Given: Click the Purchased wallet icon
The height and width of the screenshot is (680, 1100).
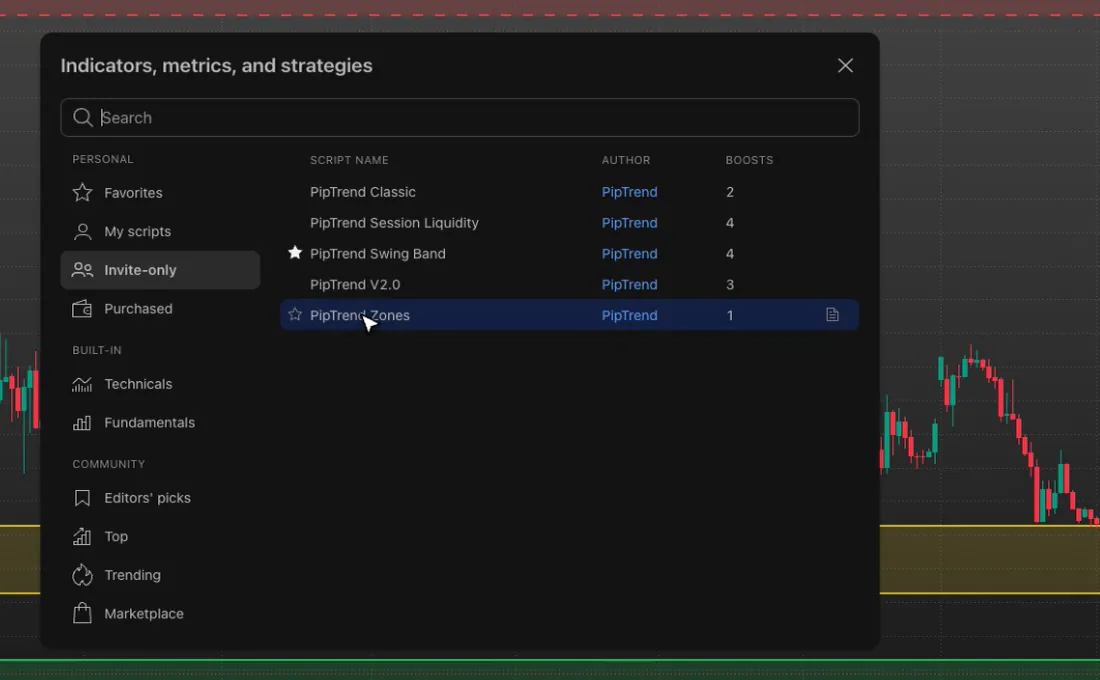Looking at the screenshot, I should (x=82, y=309).
